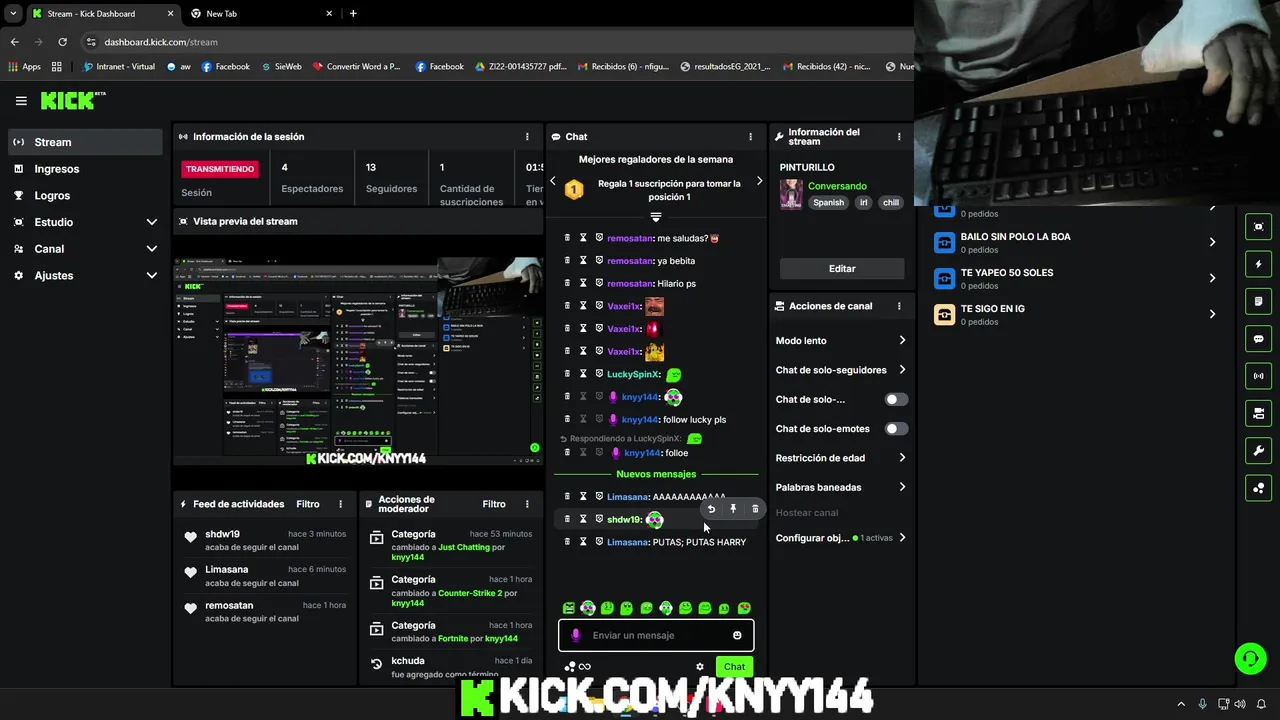
Task: Open Acciones de moderador Filtro dropdown
Action: coord(494,504)
